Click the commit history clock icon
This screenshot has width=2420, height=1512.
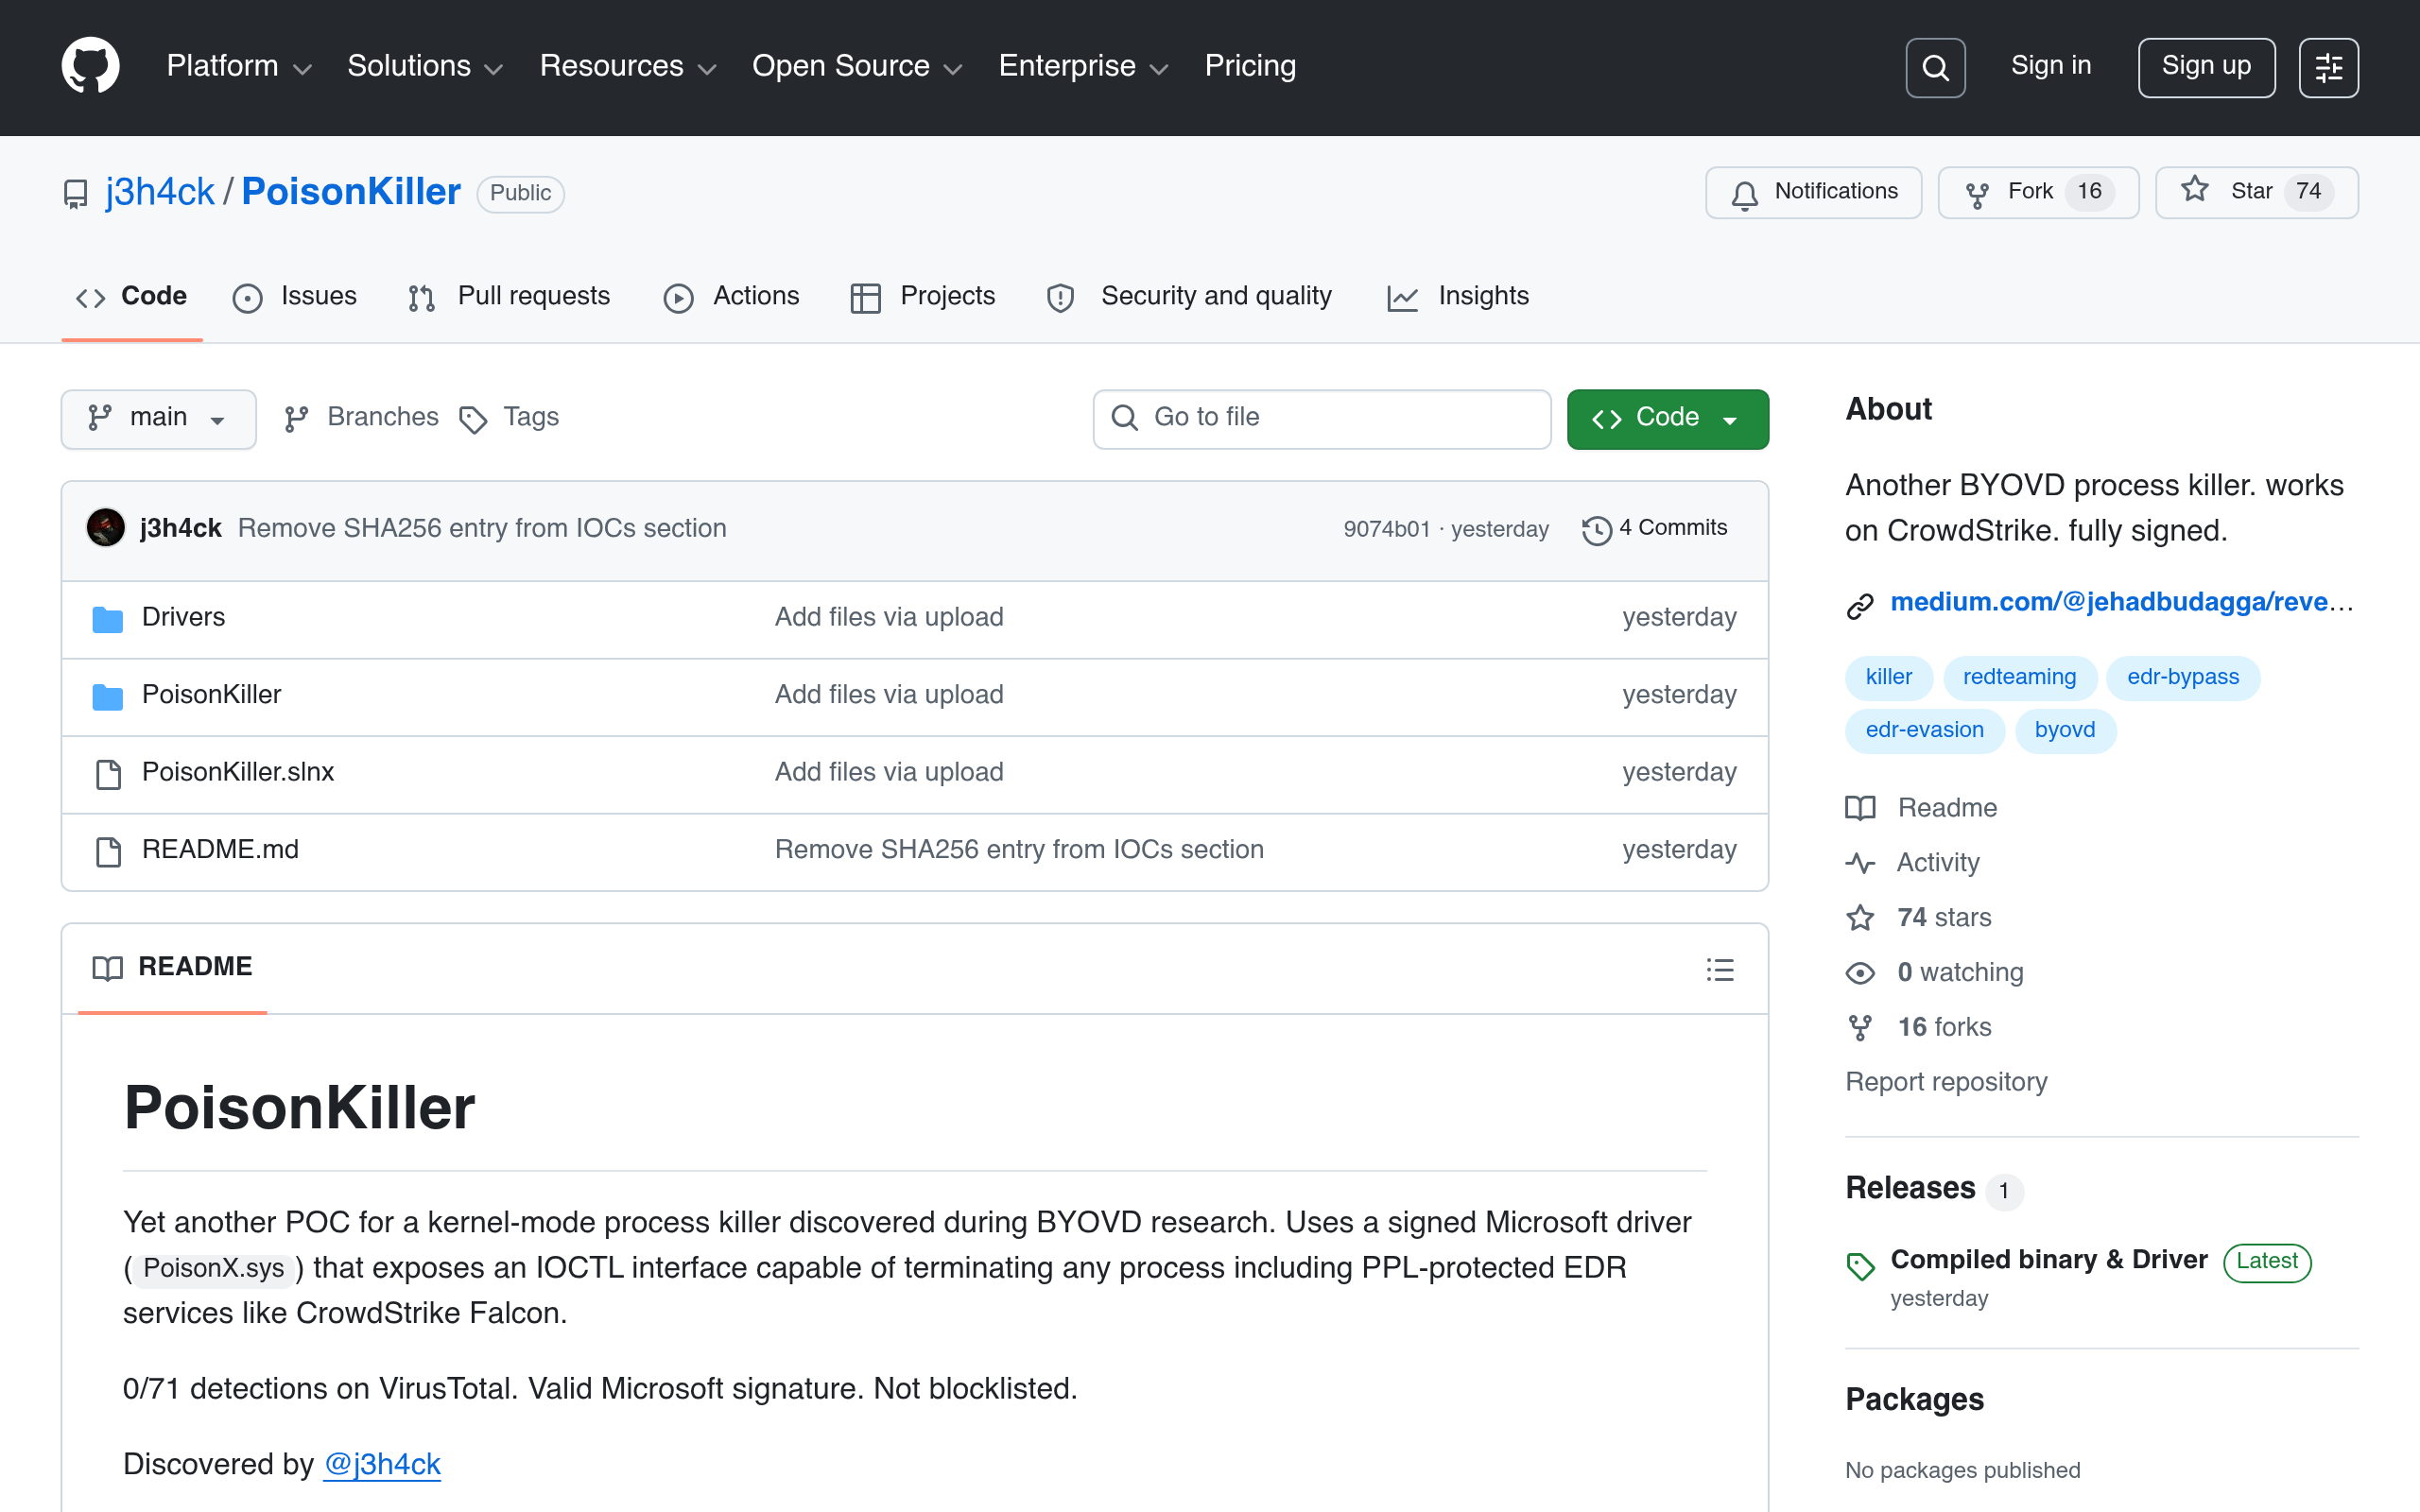pyautogui.click(x=1597, y=530)
